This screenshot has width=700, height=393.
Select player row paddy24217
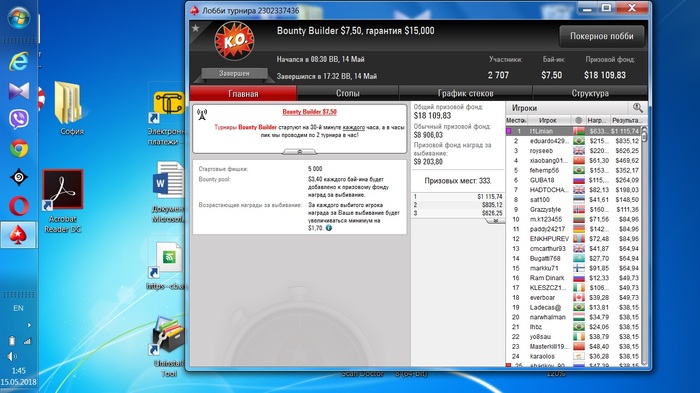pos(573,229)
